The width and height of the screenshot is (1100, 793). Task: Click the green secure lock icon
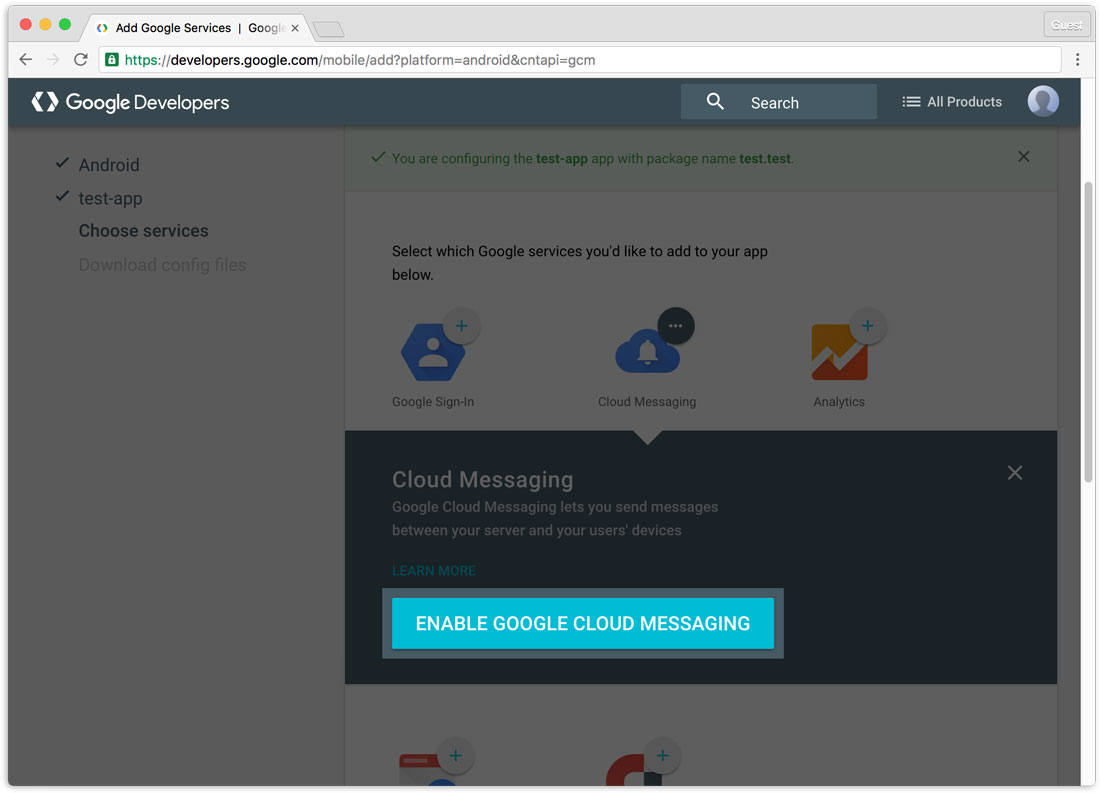112,60
